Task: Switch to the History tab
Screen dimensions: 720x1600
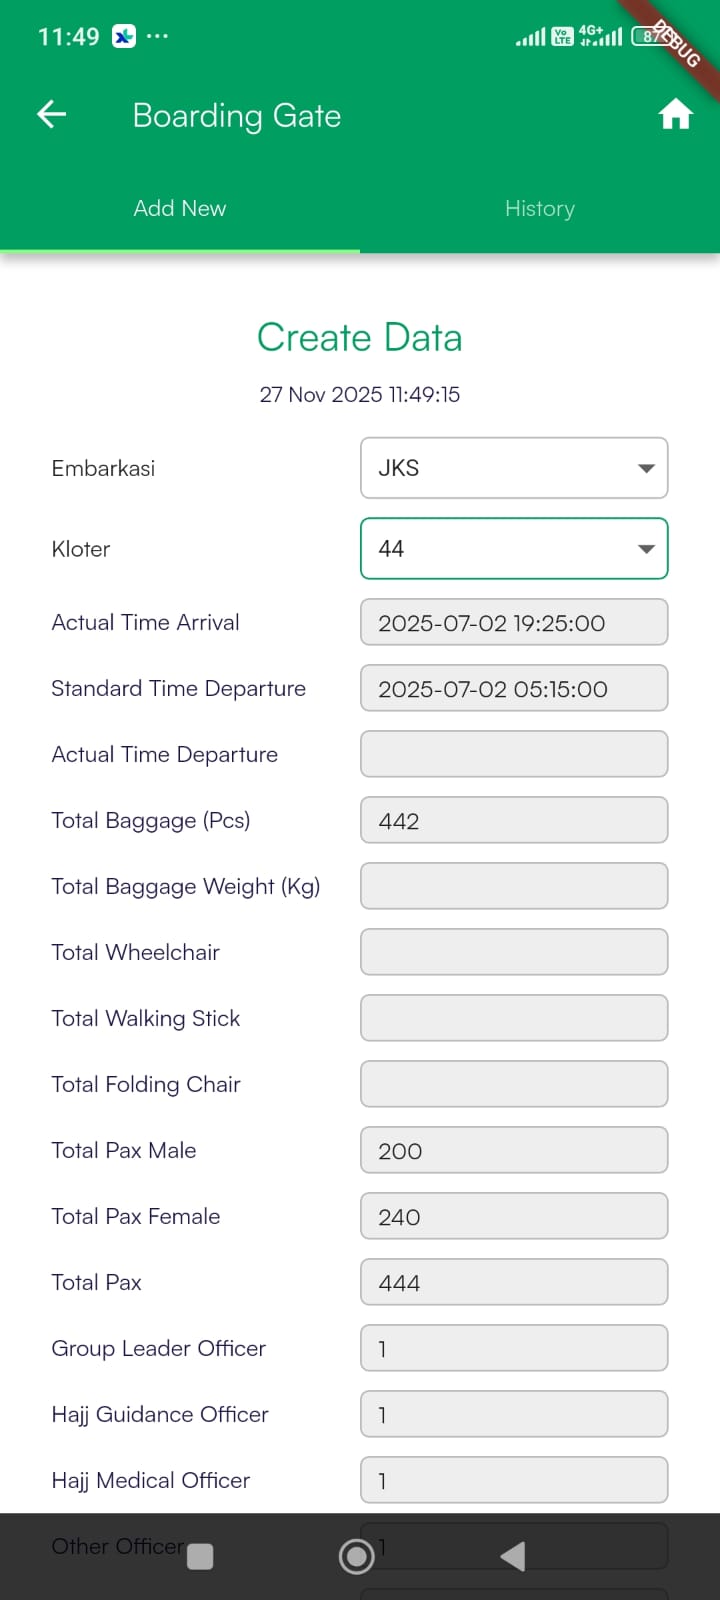Action: [x=540, y=208]
